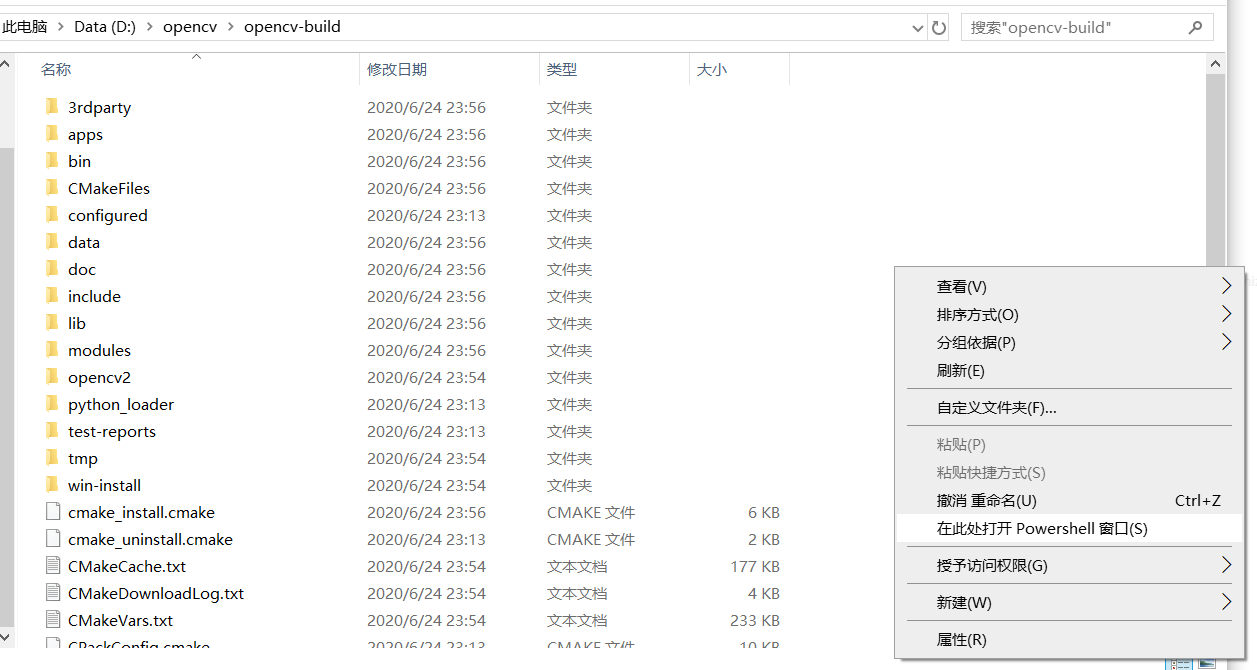This screenshot has height=670, width=1257.
Task: Click the search magnifier icon
Action: 1196,27
